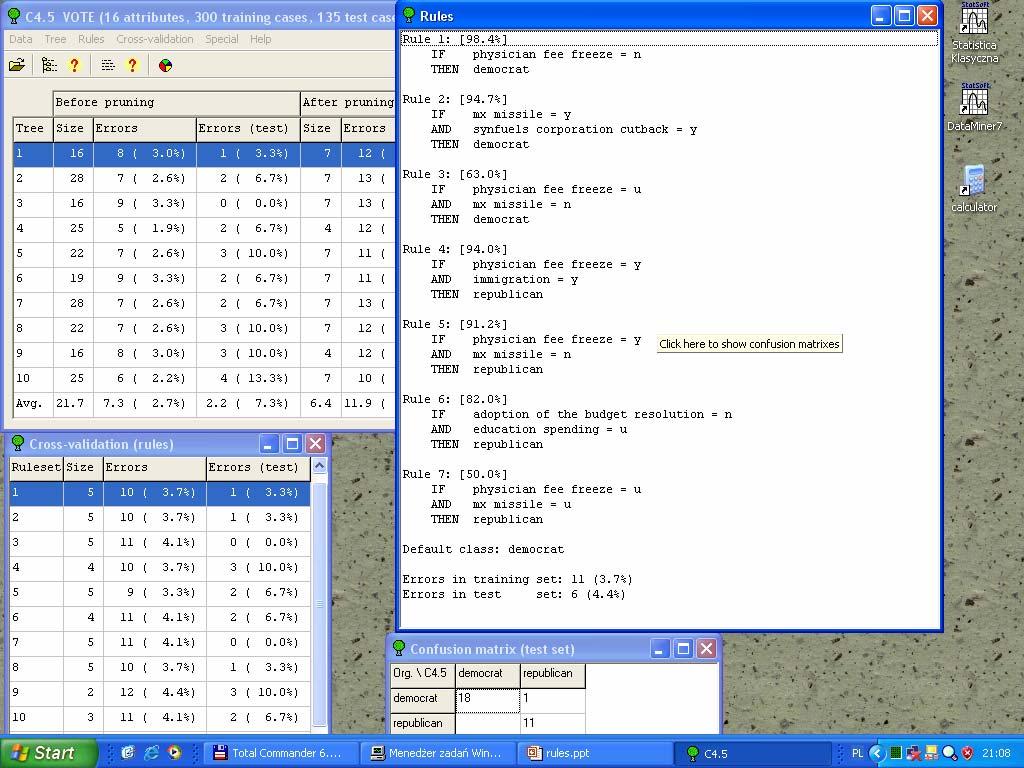Click the first quick launch icon after Start
The image size is (1024, 768).
click(x=128, y=752)
